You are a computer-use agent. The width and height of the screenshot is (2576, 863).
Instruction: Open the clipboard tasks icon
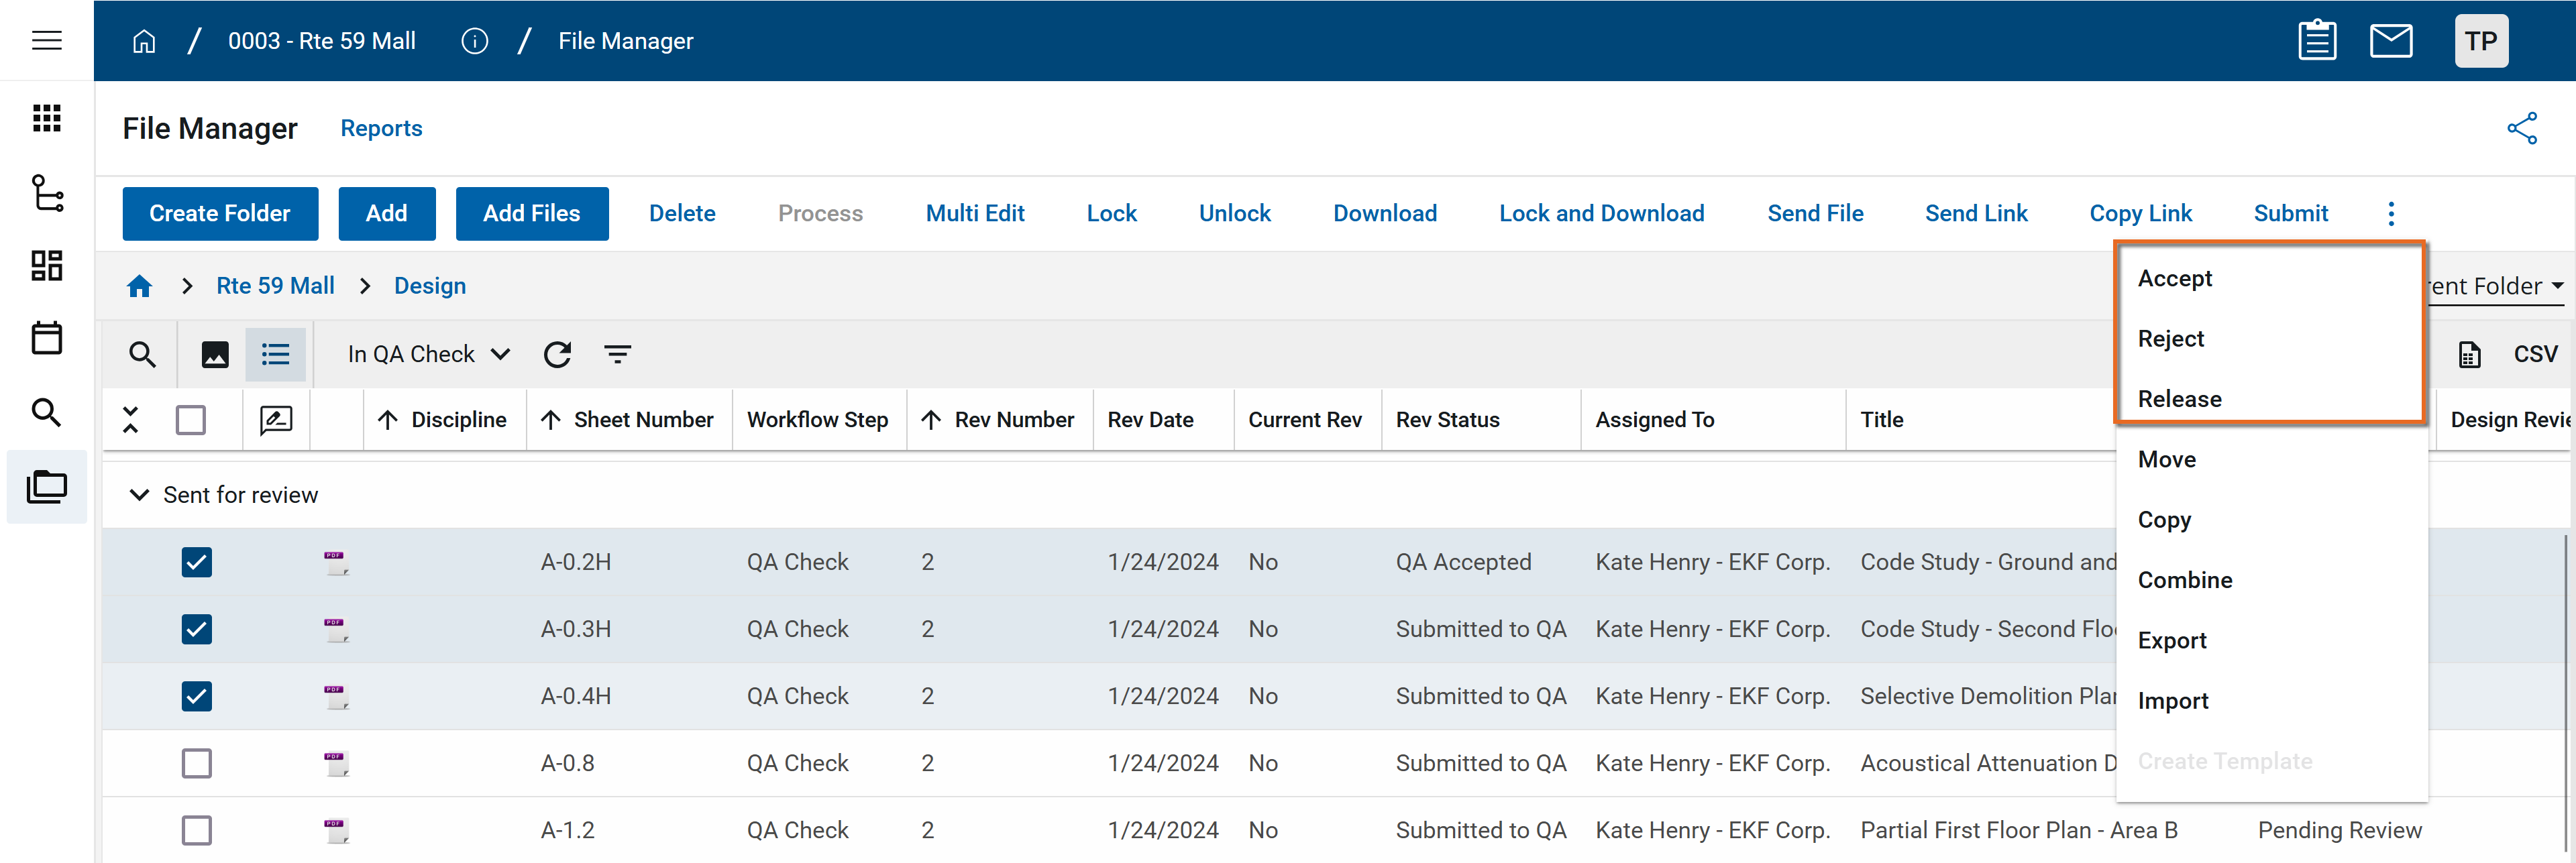click(x=2316, y=41)
